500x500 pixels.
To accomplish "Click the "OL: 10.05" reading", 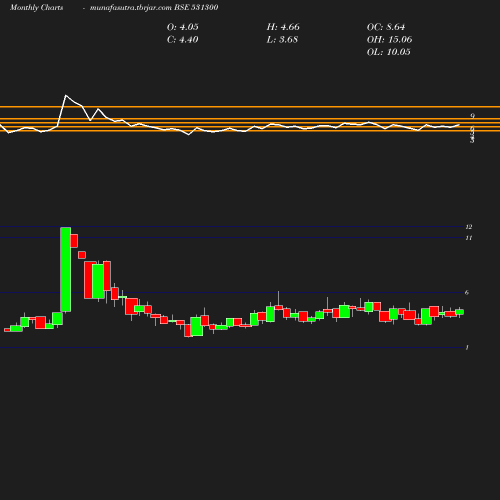I will [389, 52].
